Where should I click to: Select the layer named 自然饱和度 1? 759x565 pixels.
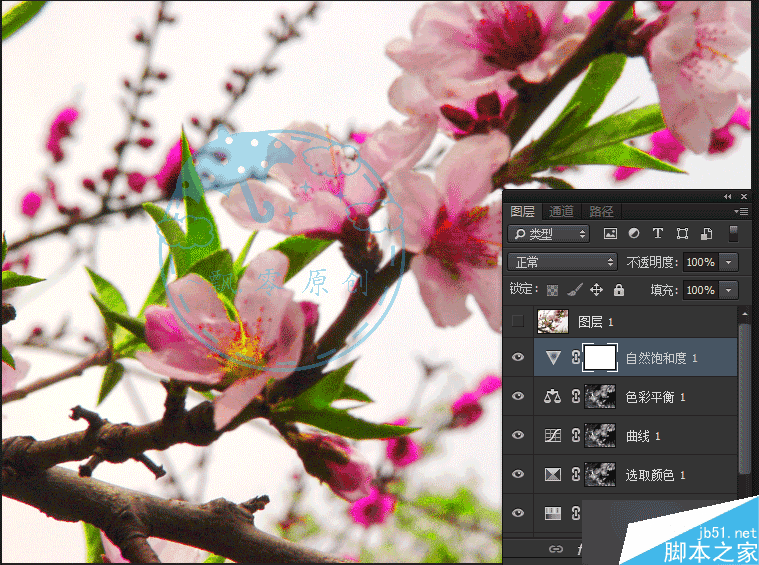click(x=661, y=358)
